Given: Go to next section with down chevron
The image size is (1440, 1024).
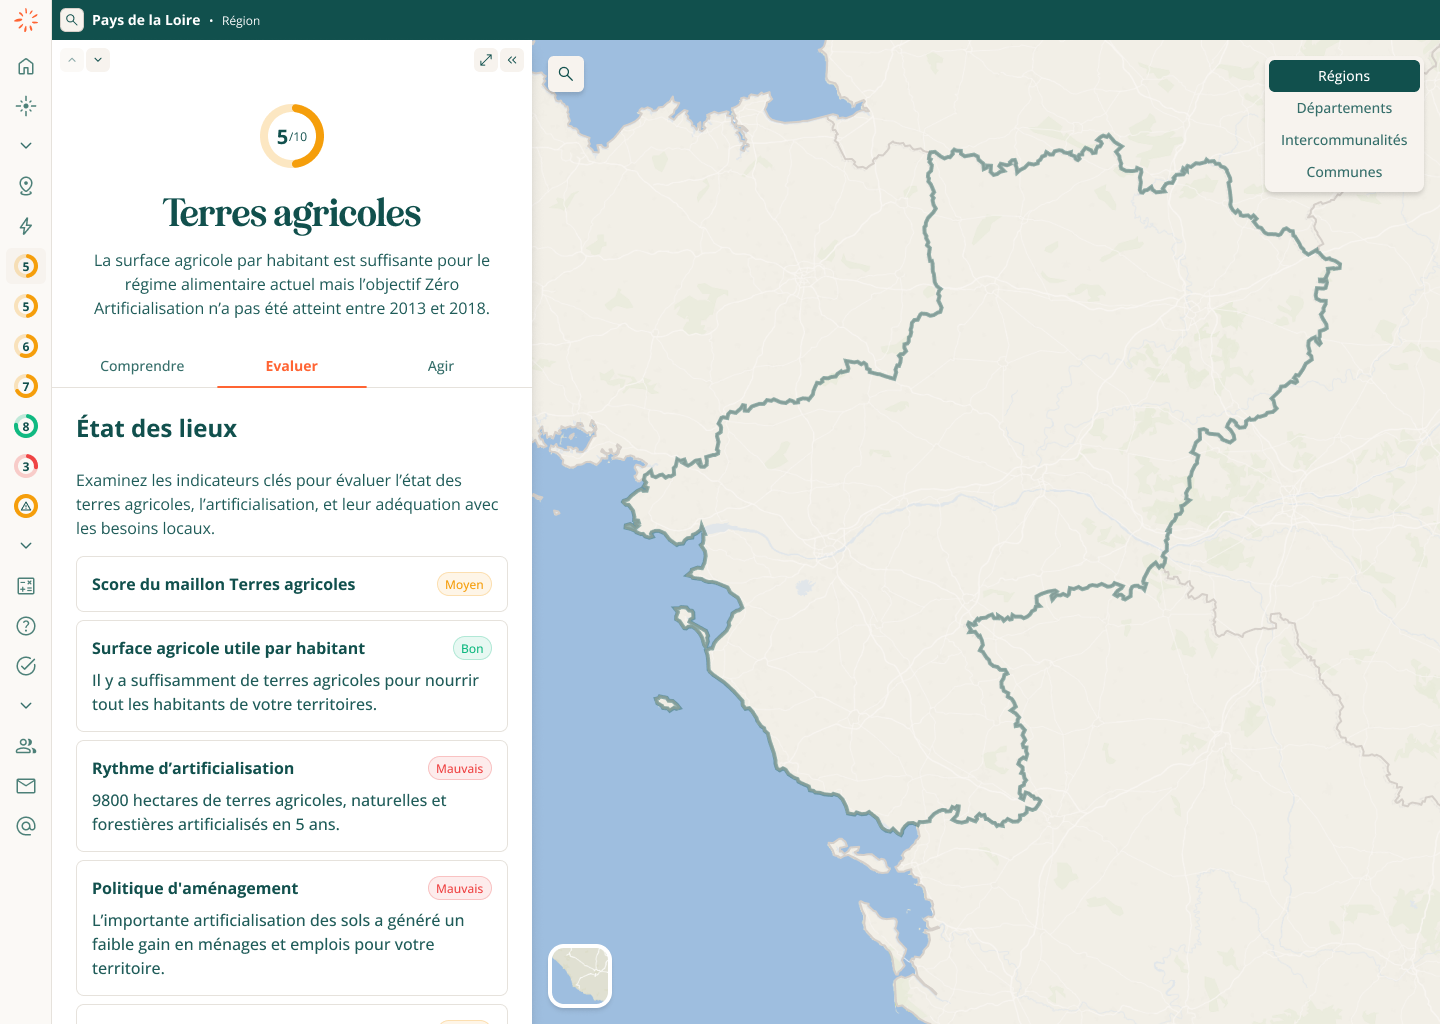Looking at the screenshot, I should click(98, 60).
